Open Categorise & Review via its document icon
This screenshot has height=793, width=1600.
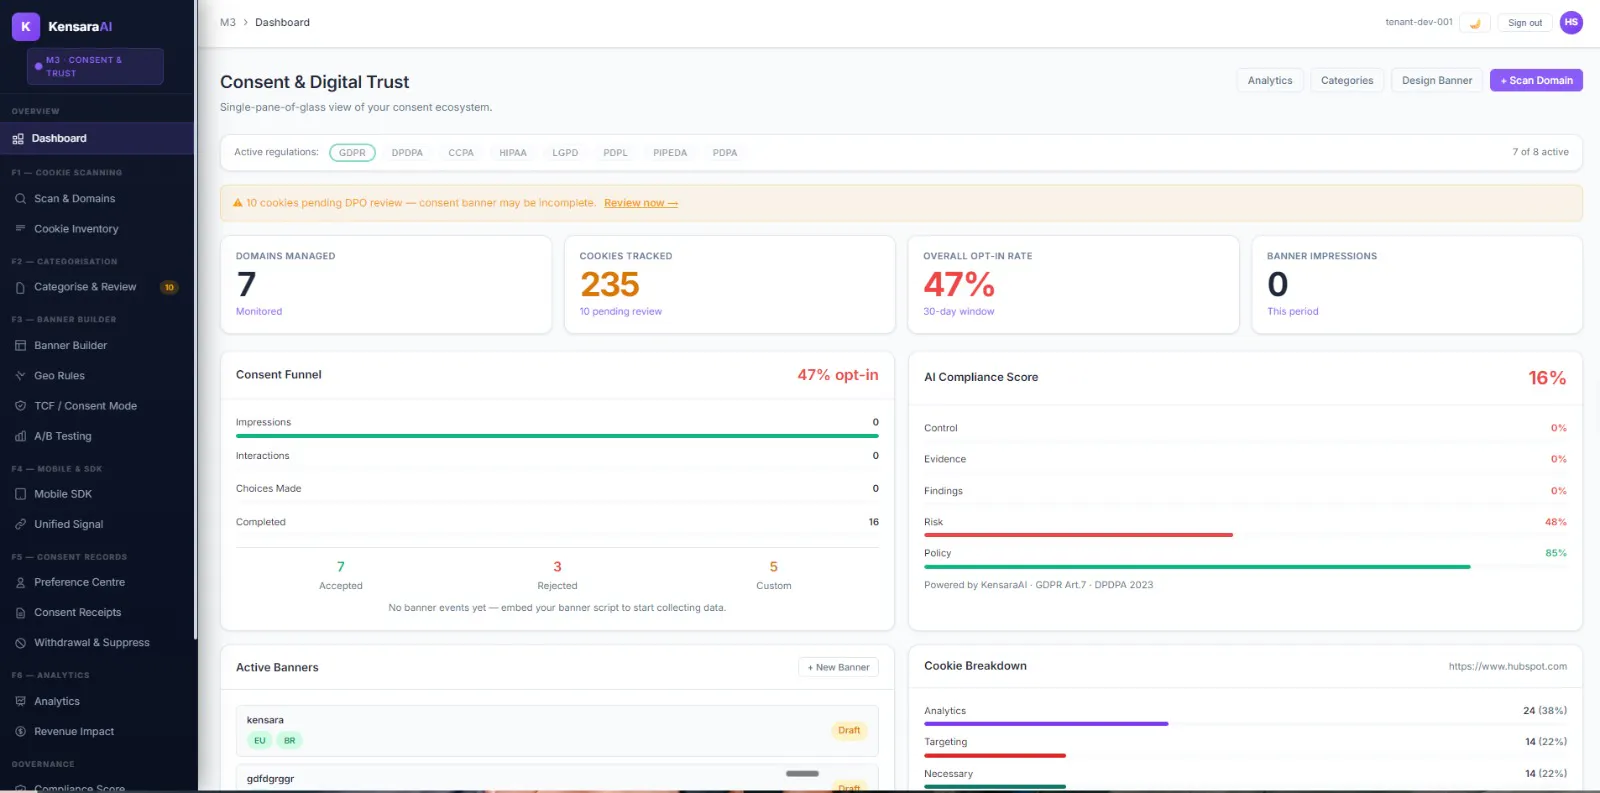tap(20, 287)
